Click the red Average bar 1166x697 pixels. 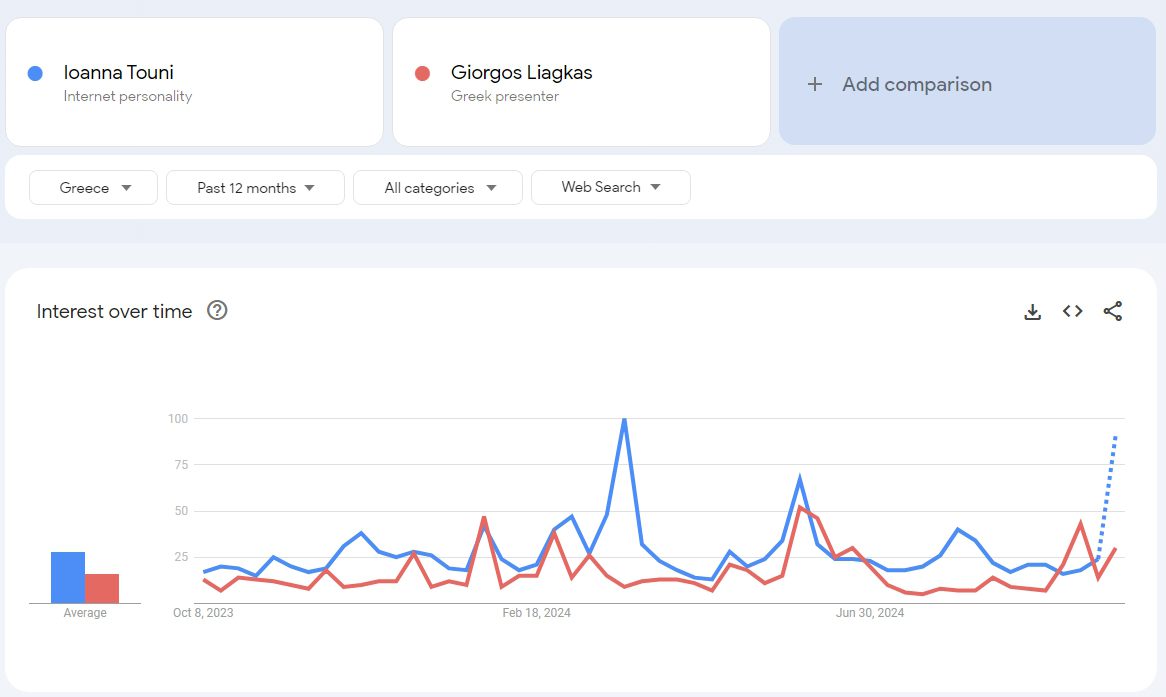tap(102, 589)
